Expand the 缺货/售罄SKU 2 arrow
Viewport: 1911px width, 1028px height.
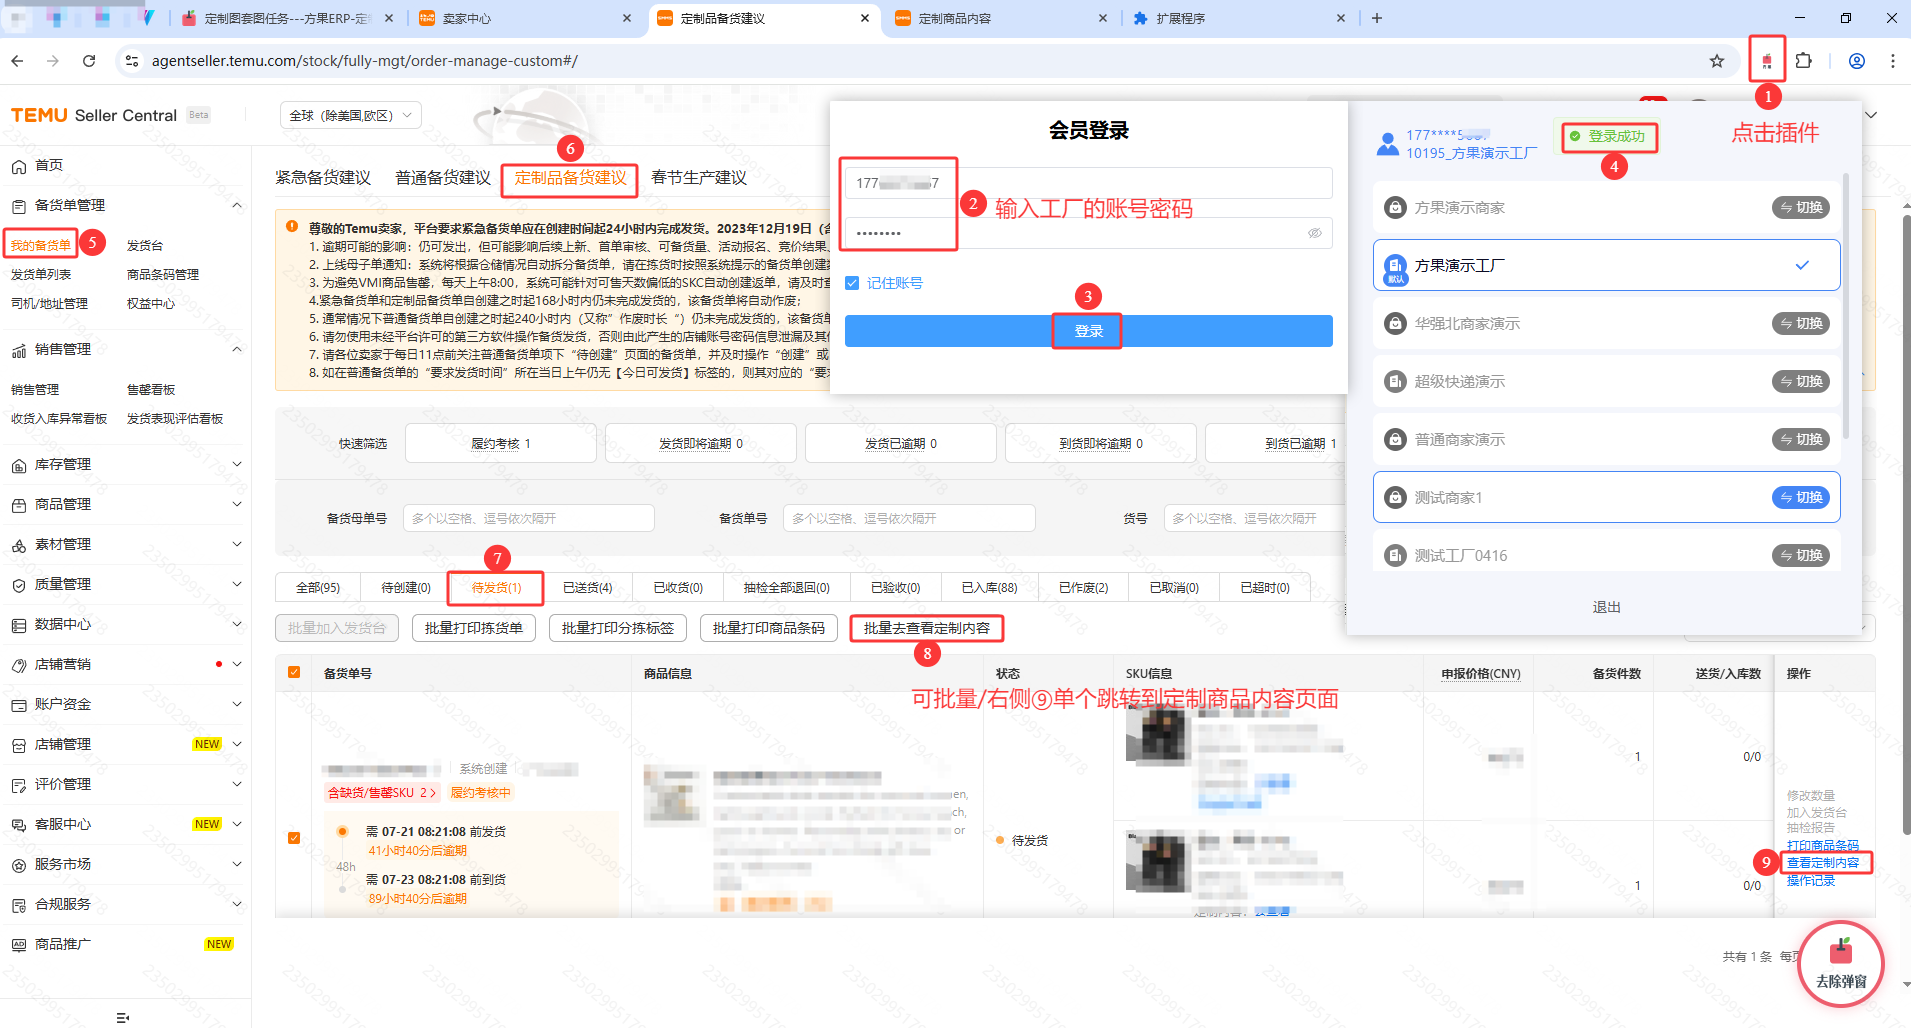(x=432, y=793)
